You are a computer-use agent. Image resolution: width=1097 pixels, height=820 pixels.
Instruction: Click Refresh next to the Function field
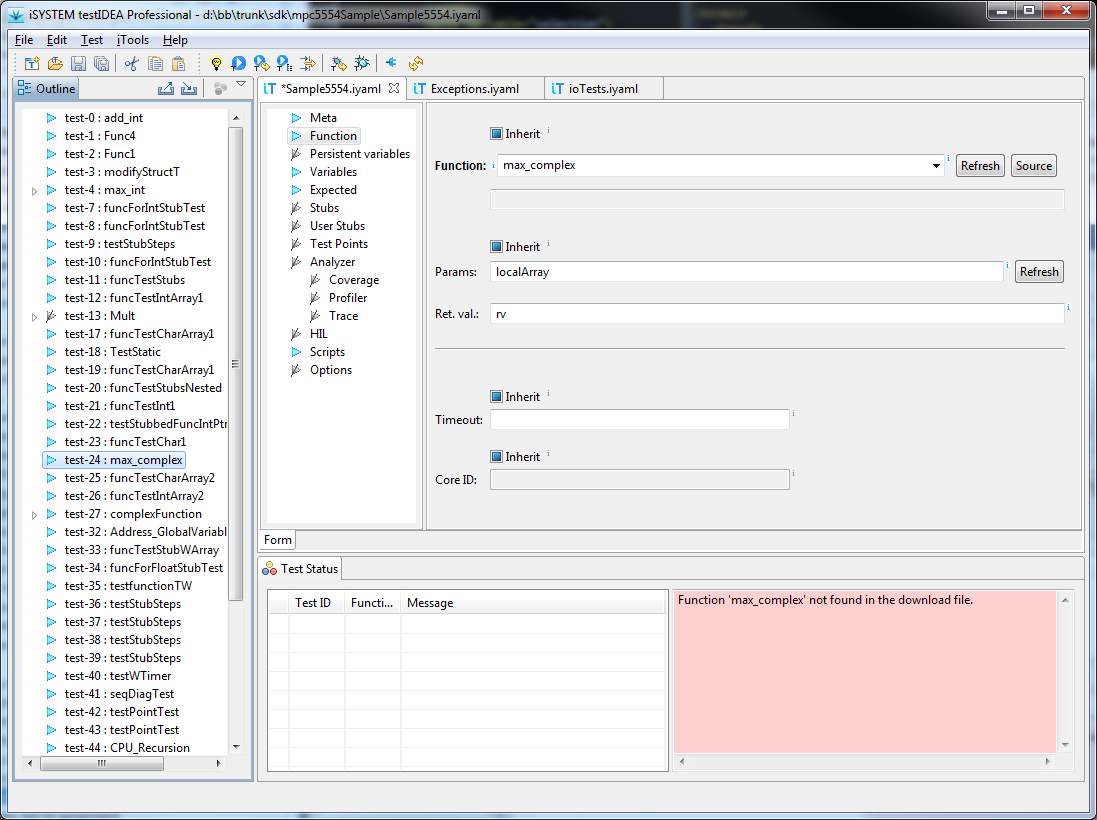[x=980, y=166]
